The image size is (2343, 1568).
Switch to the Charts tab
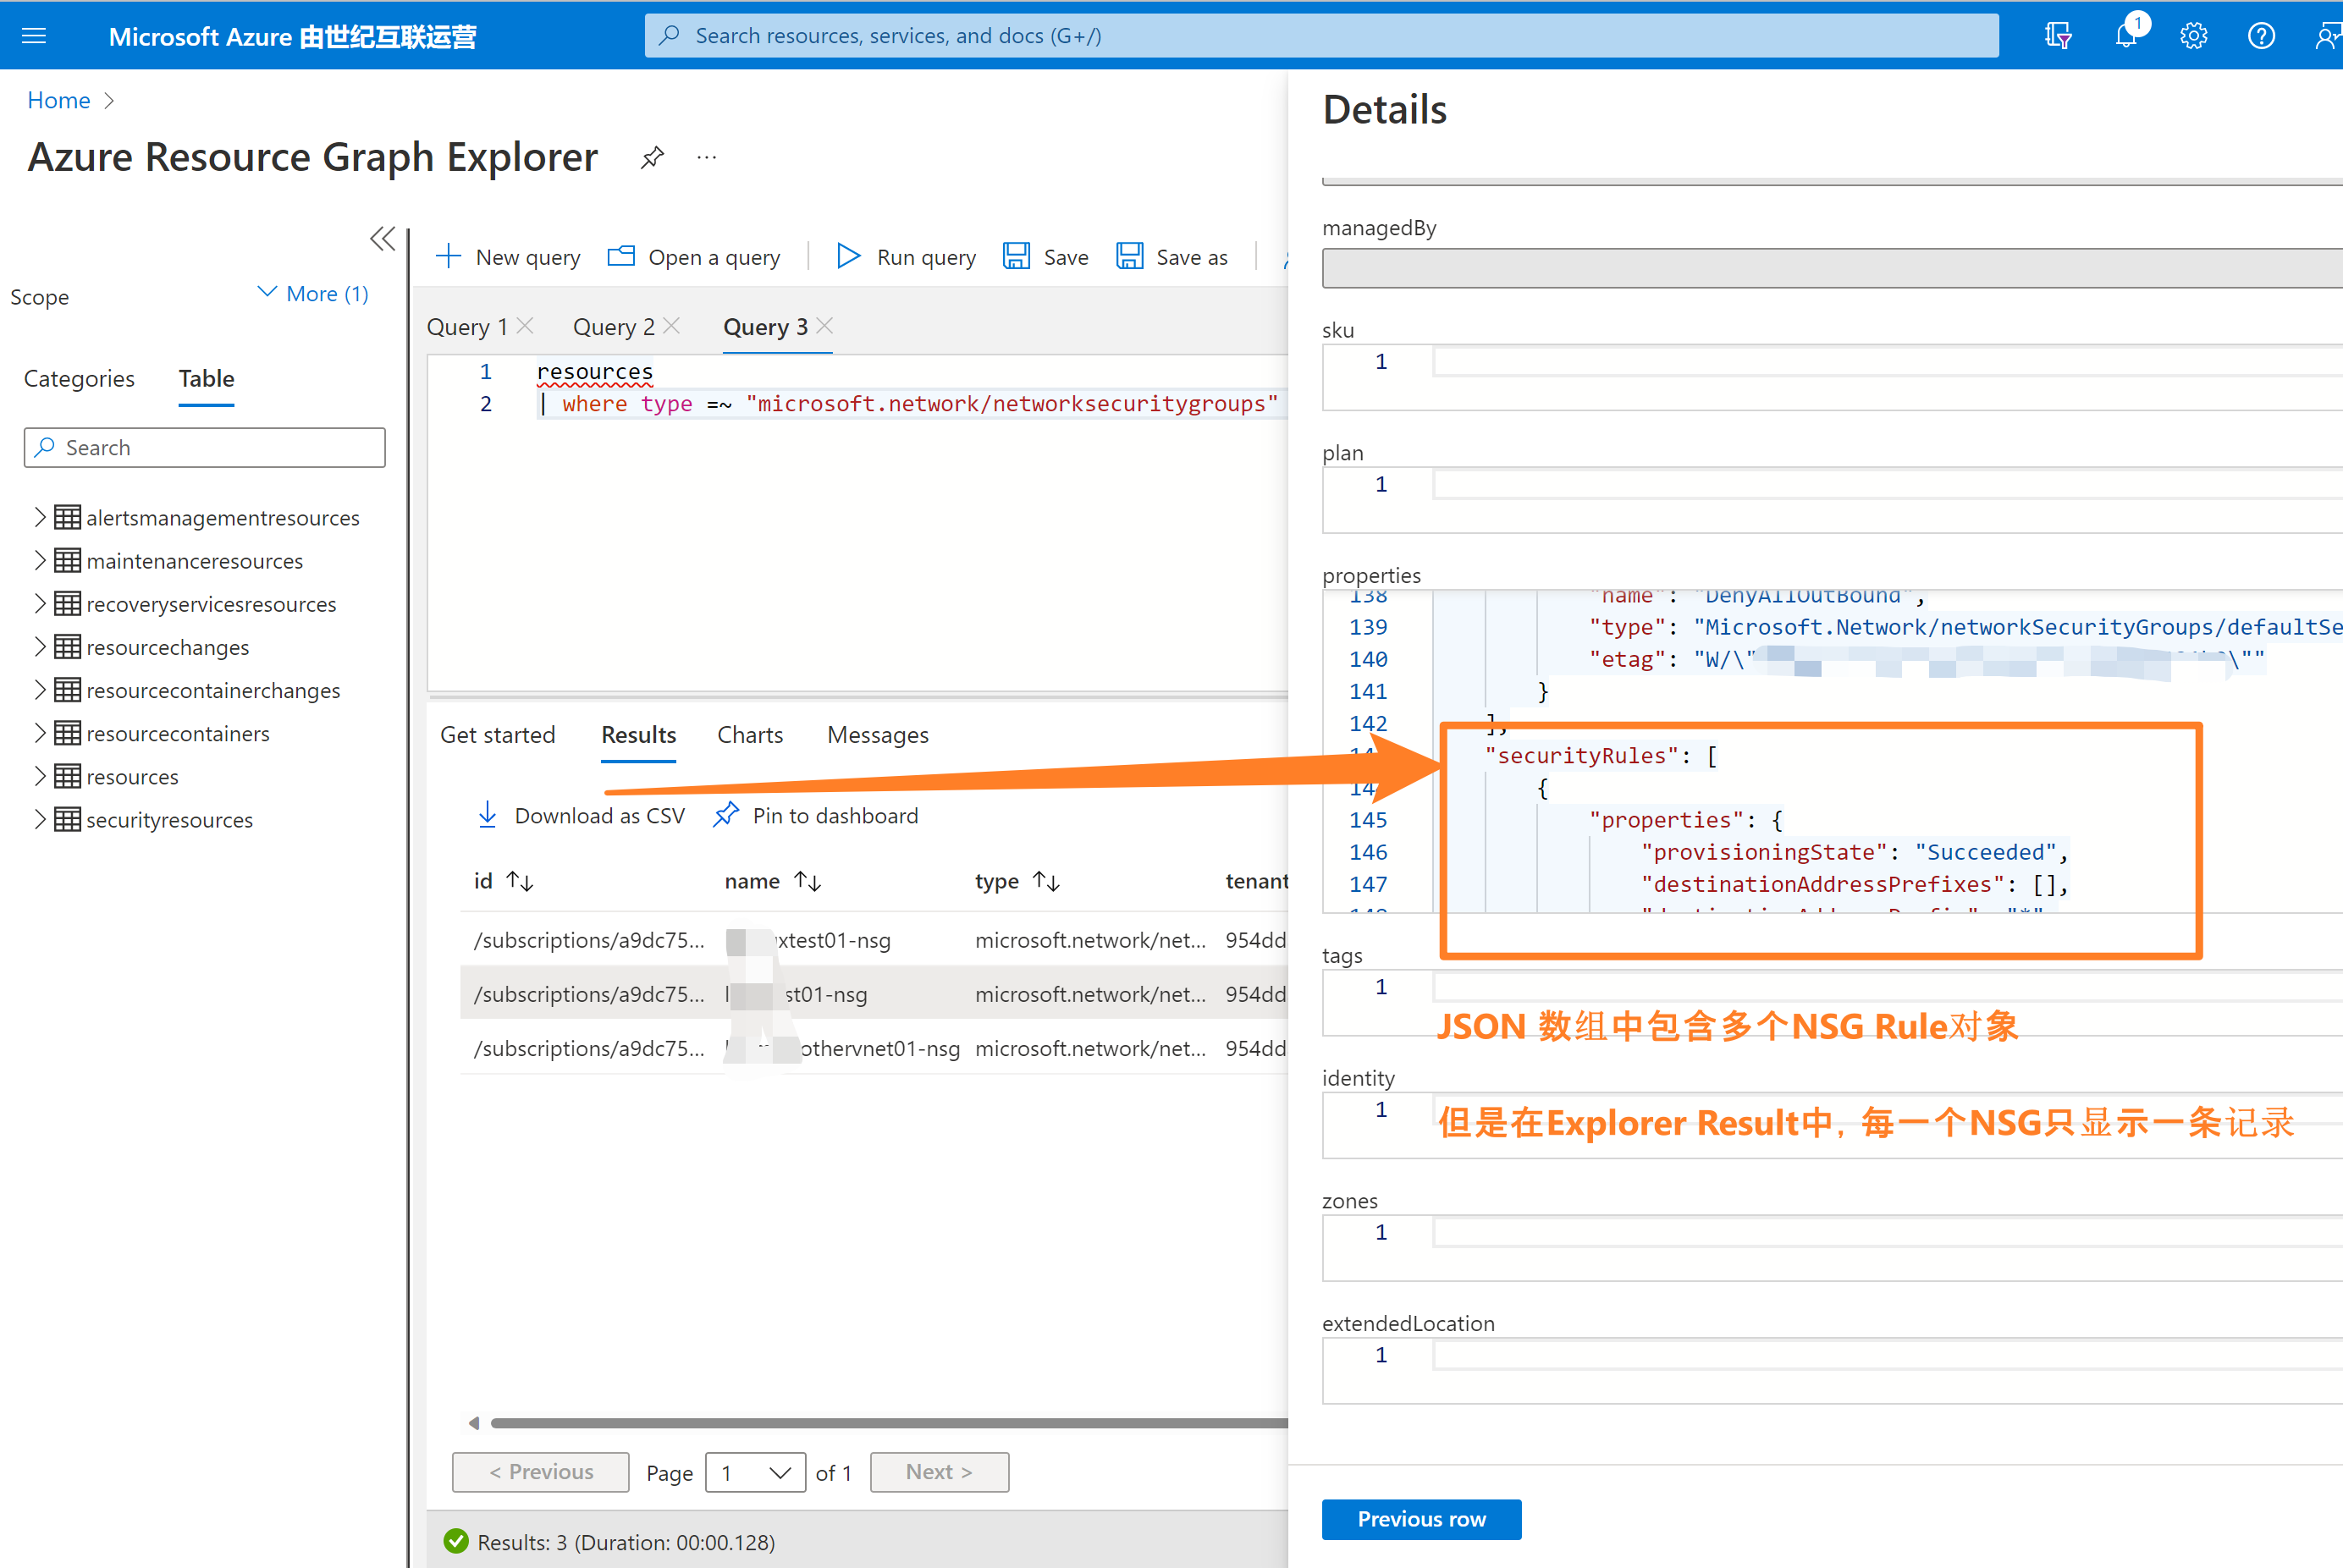749,735
